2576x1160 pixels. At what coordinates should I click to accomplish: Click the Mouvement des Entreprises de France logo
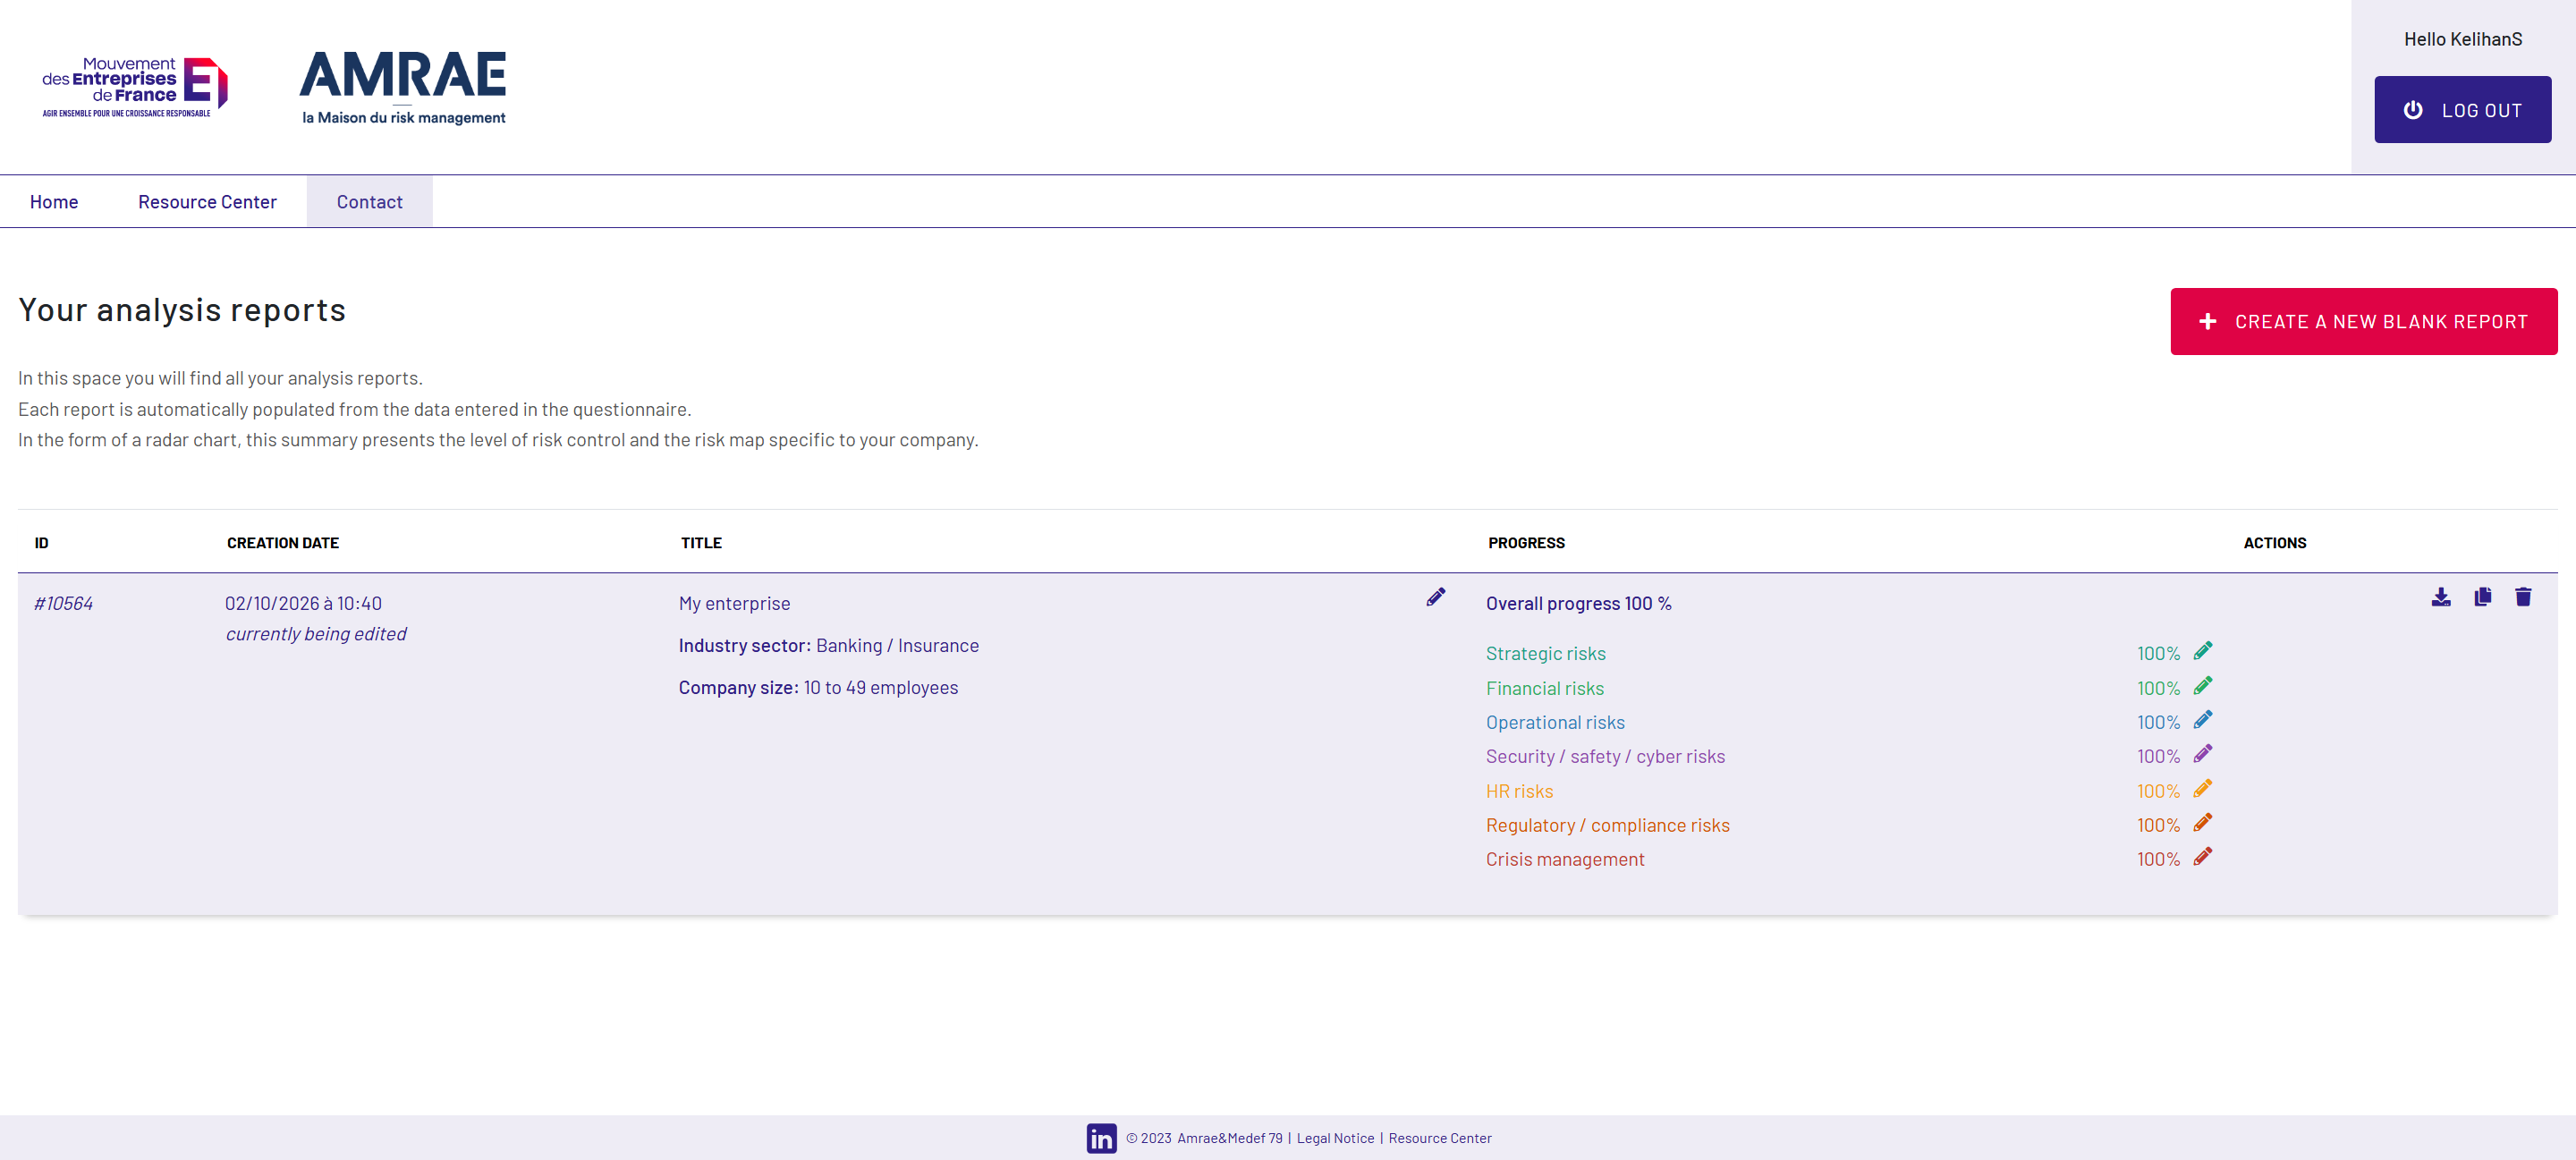(135, 86)
